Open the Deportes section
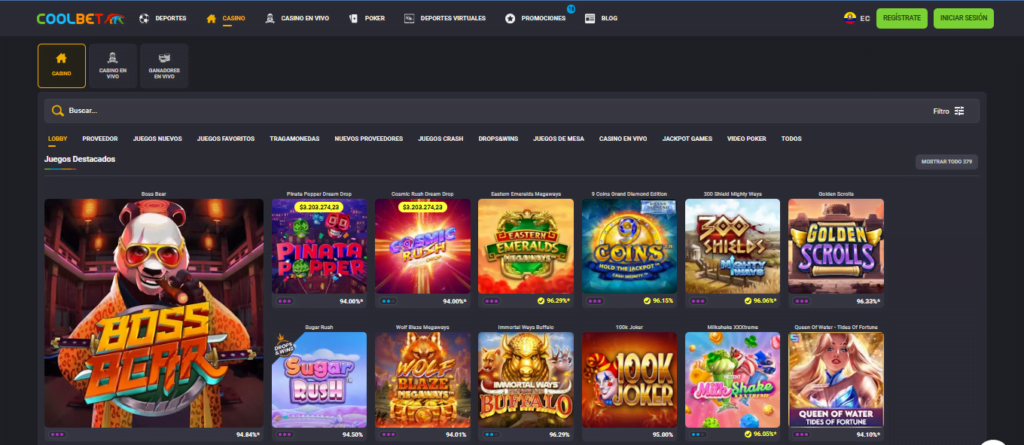The width and height of the screenshot is (1024, 445). (164, 18)
